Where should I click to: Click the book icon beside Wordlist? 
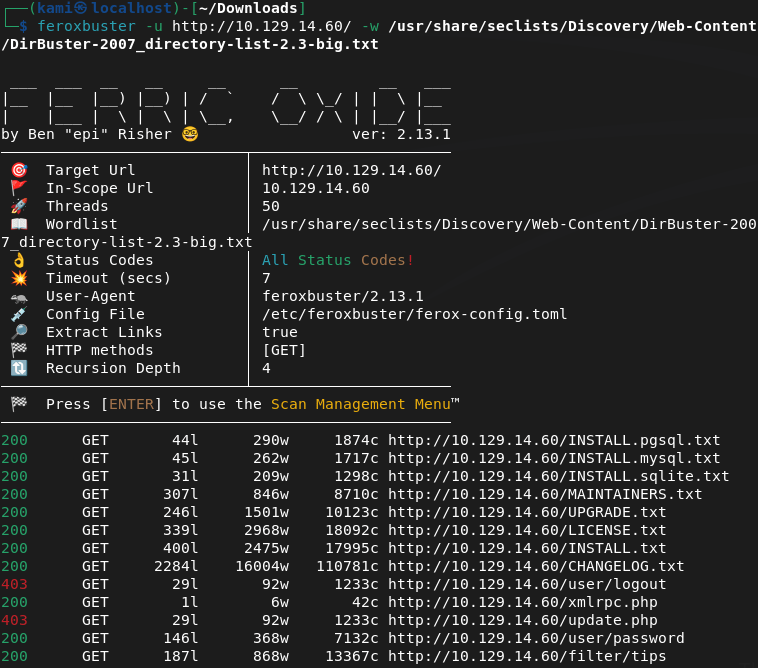coord(18,224)
